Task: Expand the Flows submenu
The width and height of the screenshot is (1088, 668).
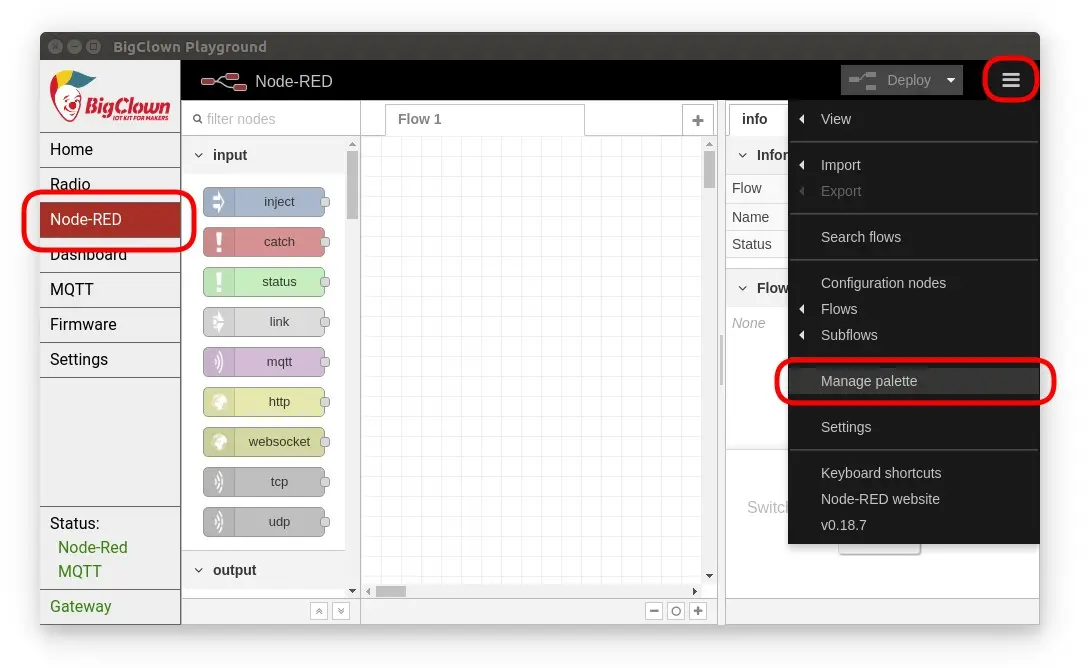Action: [x=913, y=309]
